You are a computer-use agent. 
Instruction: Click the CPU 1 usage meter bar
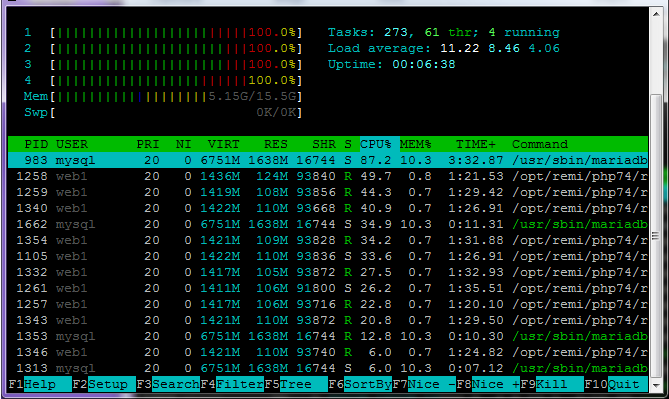pyautogui.click(x=176, y=32)
